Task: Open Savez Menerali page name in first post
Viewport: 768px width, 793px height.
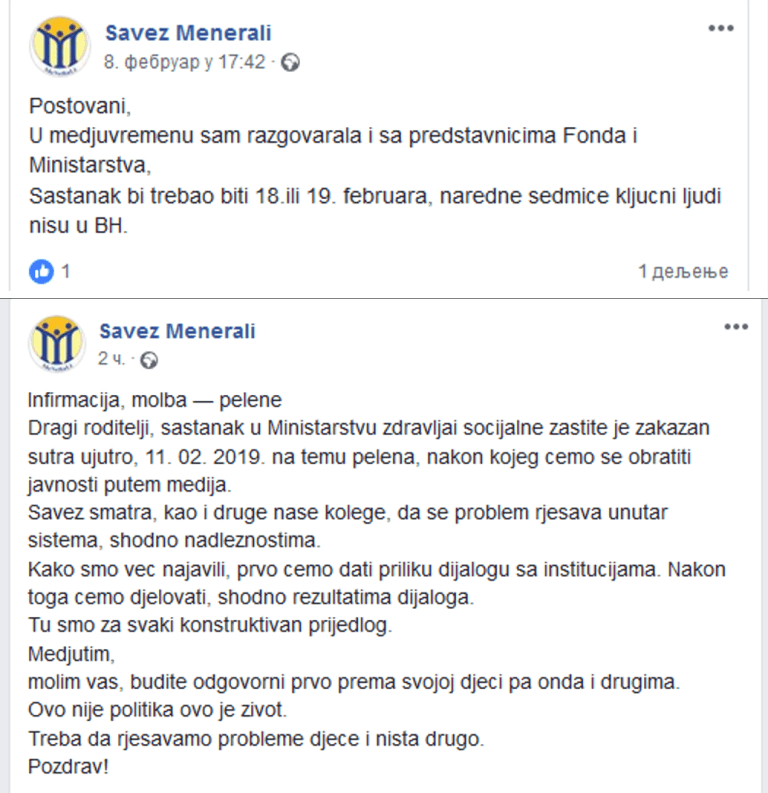Action: (x=188, y=33)
